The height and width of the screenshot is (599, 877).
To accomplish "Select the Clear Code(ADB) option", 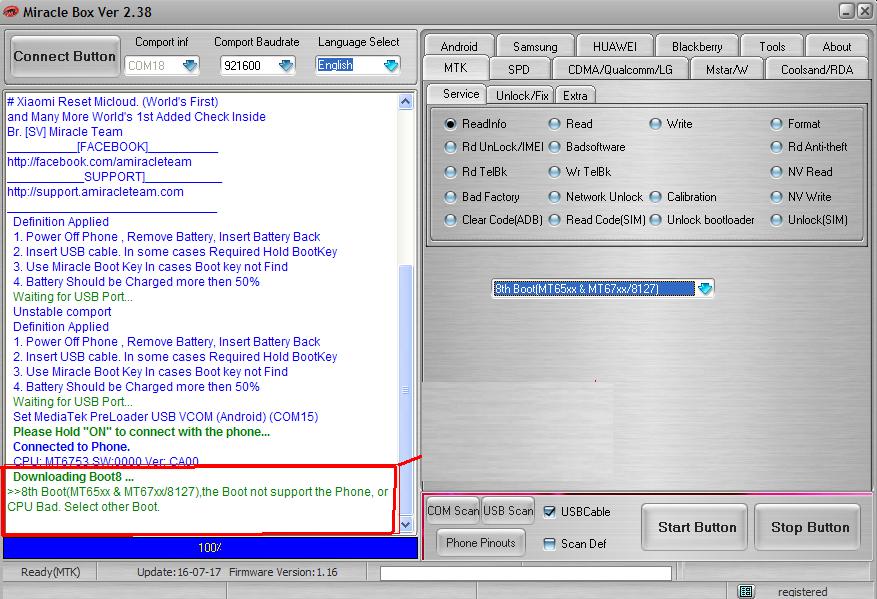I will click(450, 220).
